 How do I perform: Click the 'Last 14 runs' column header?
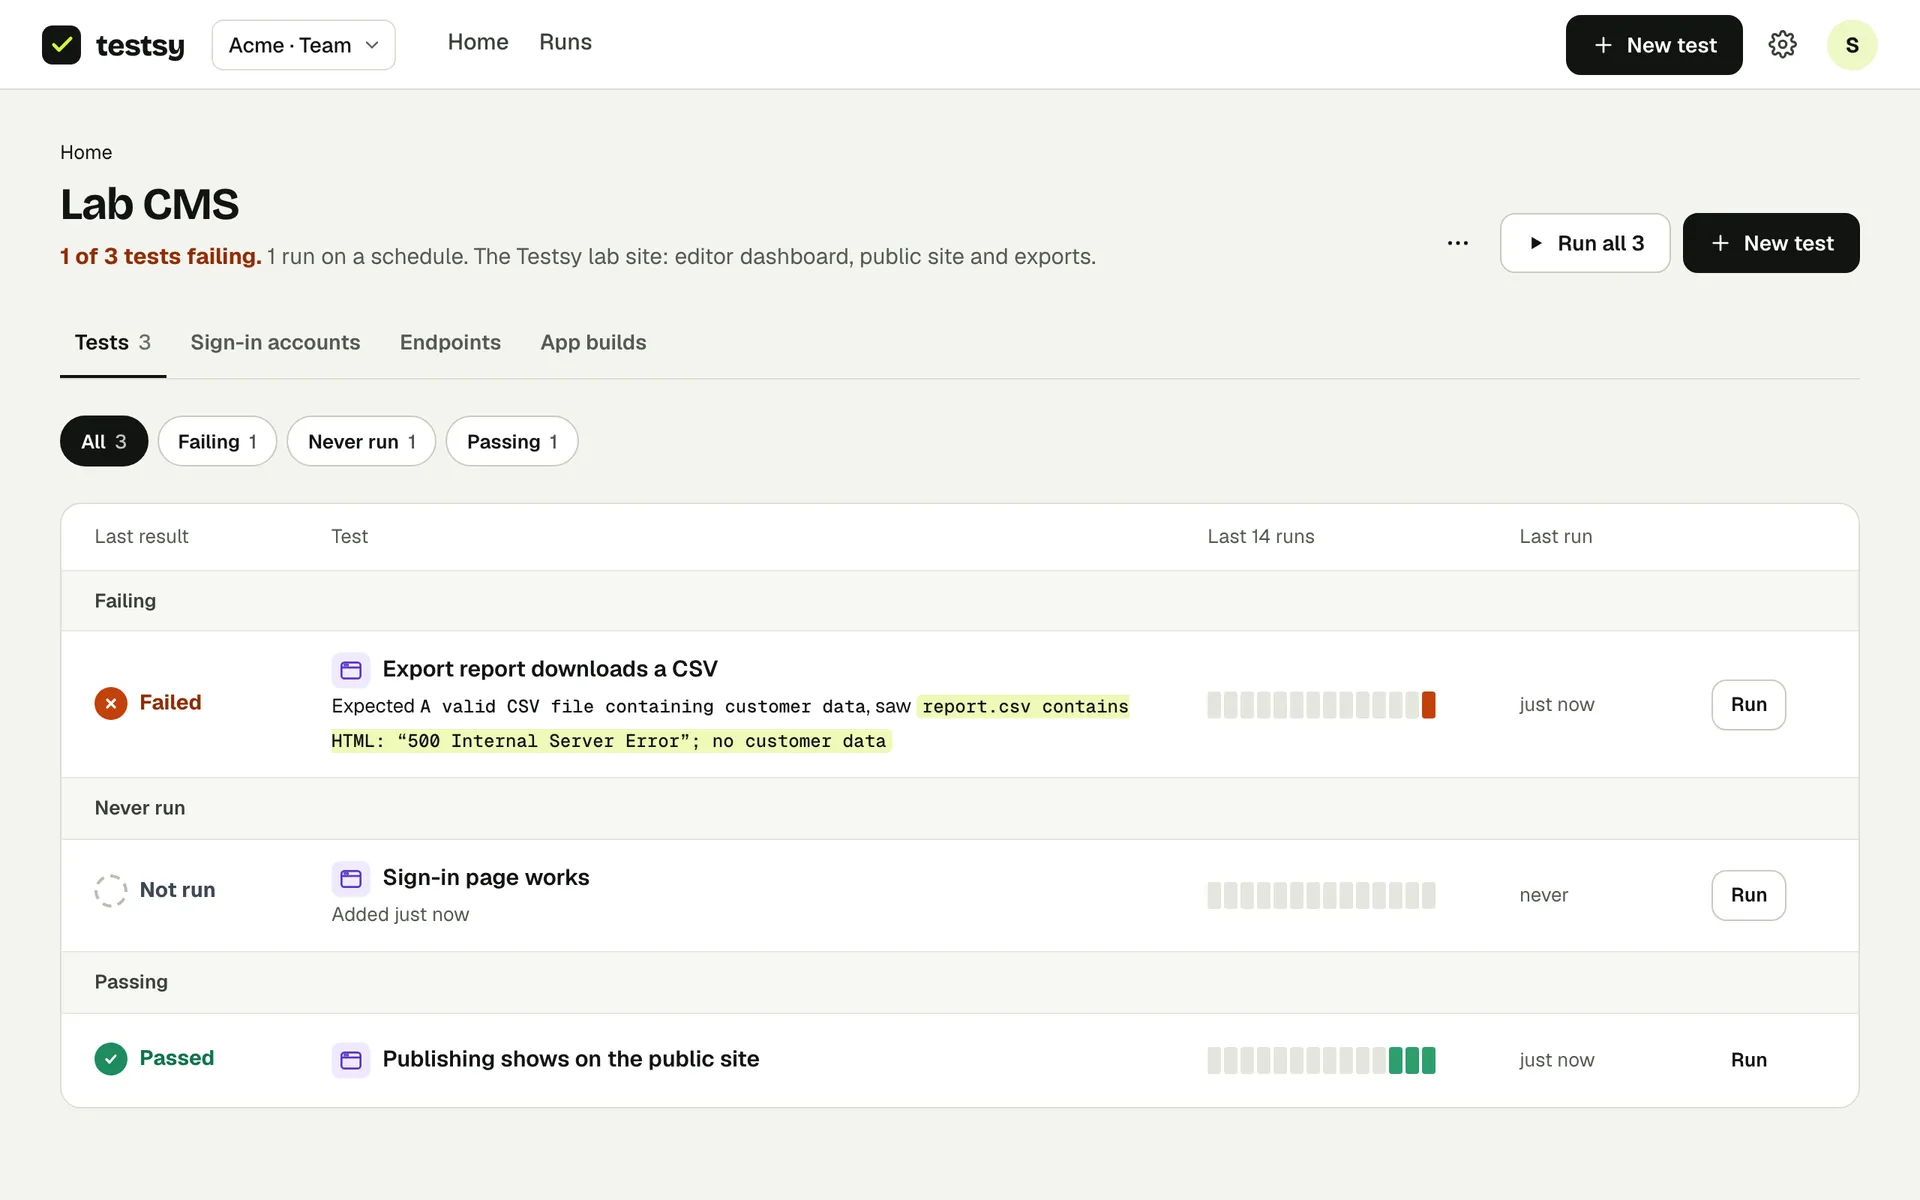click(x=1261, y=536)
